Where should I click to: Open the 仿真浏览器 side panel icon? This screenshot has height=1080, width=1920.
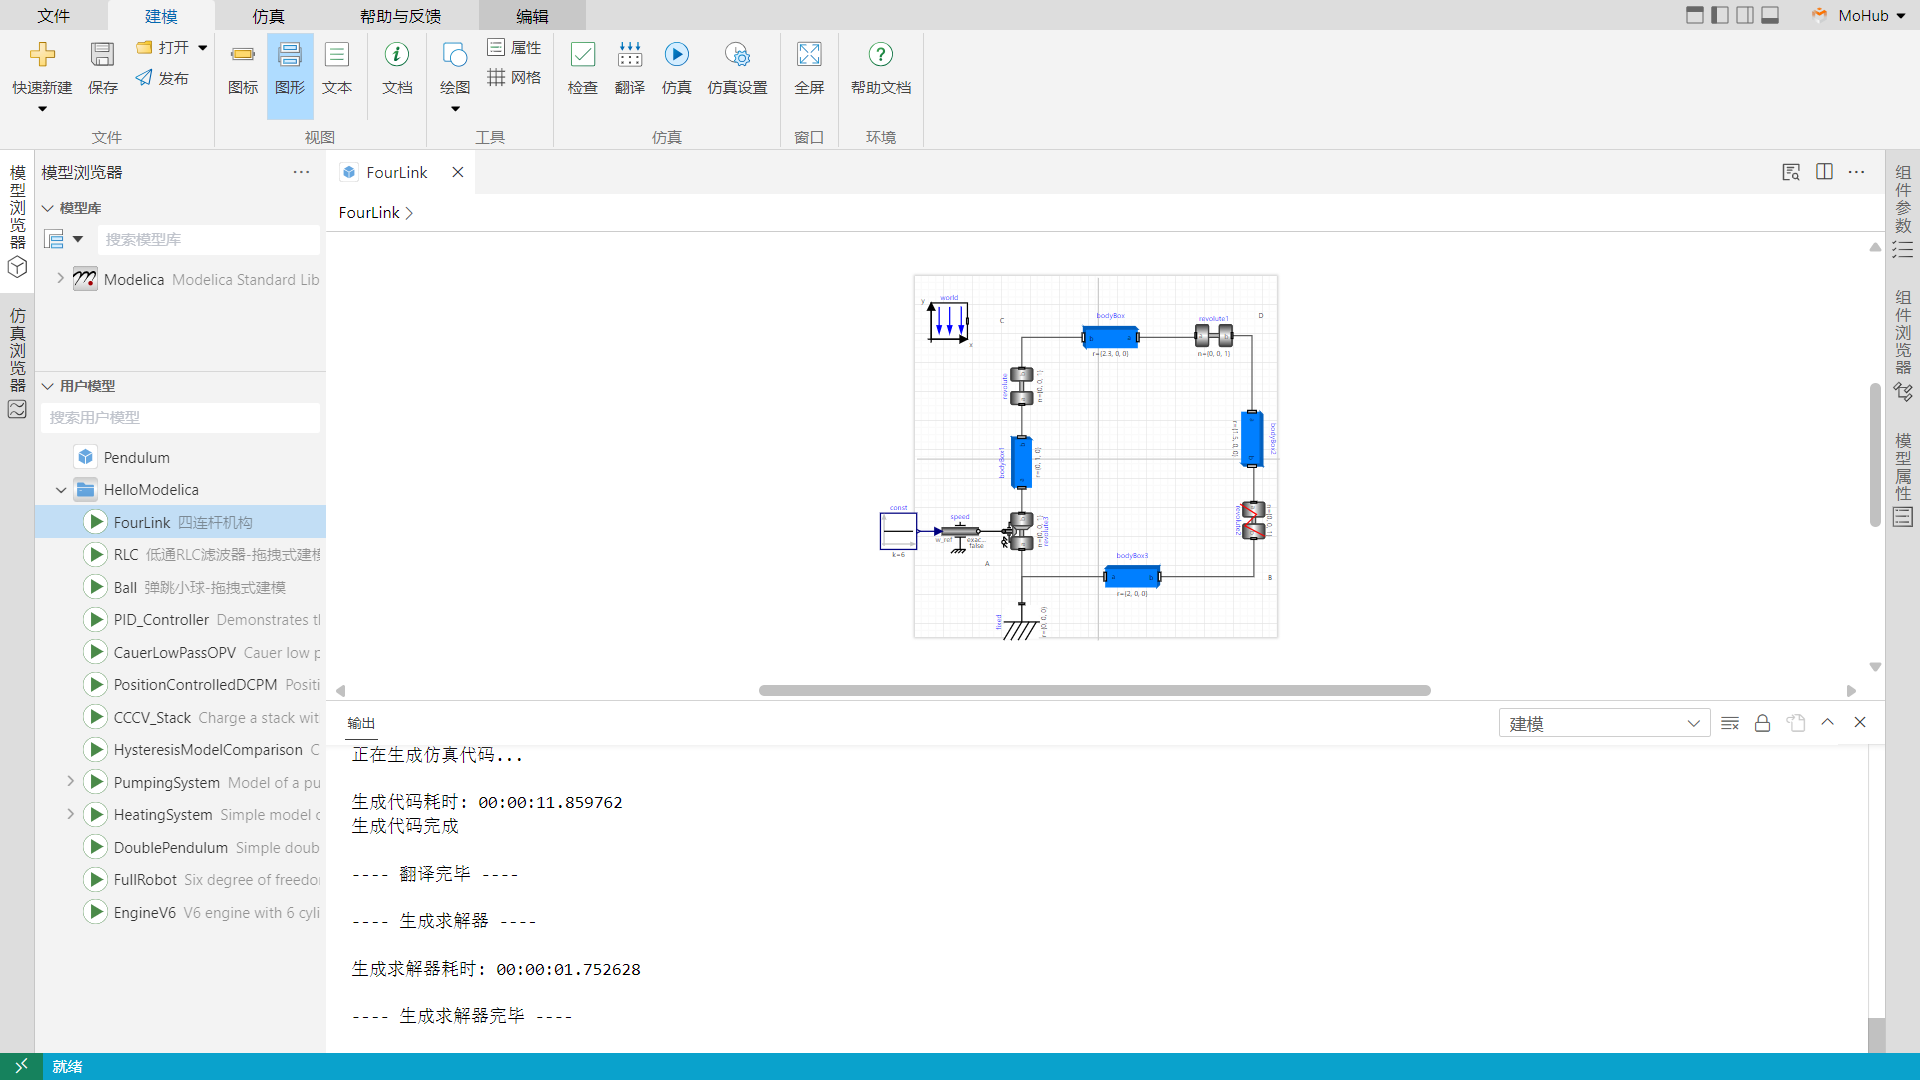(x=17, y=409)
